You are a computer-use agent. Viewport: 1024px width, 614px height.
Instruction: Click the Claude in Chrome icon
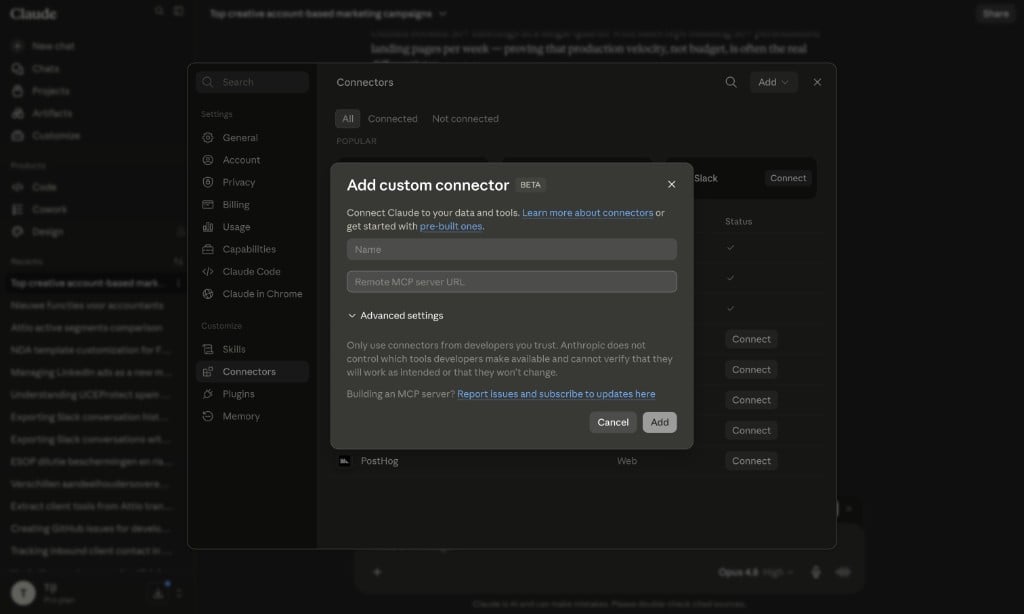(x=208, y=294)
